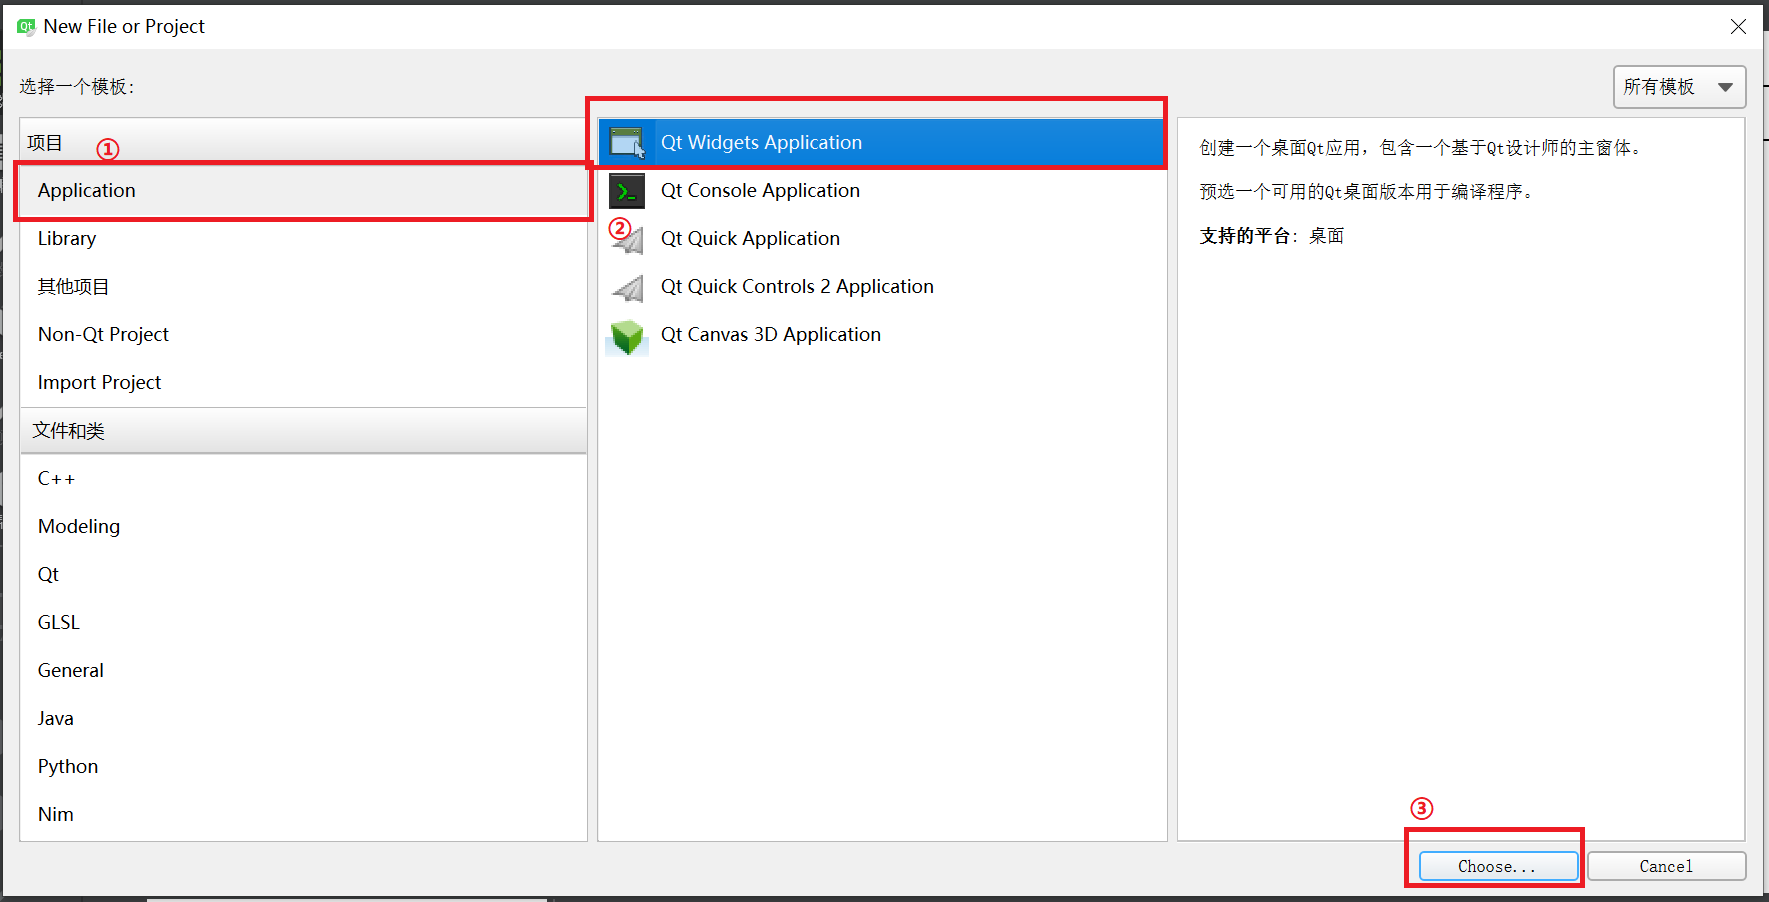Select Qt Widgets Application template
This screenshot has height=902, width=1769.
(x=882, y=143)
